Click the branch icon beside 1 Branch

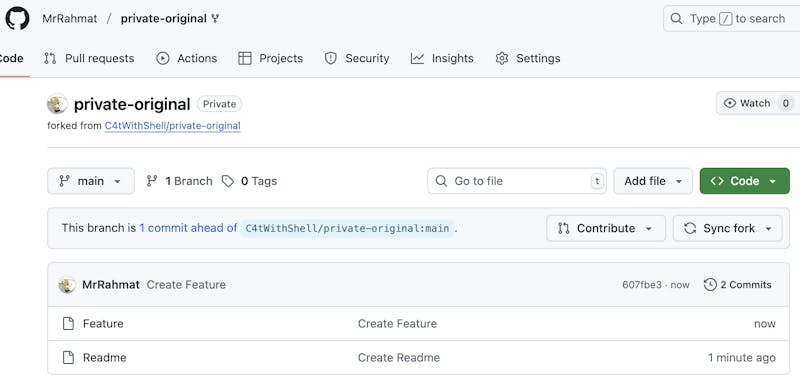point(152,181)
